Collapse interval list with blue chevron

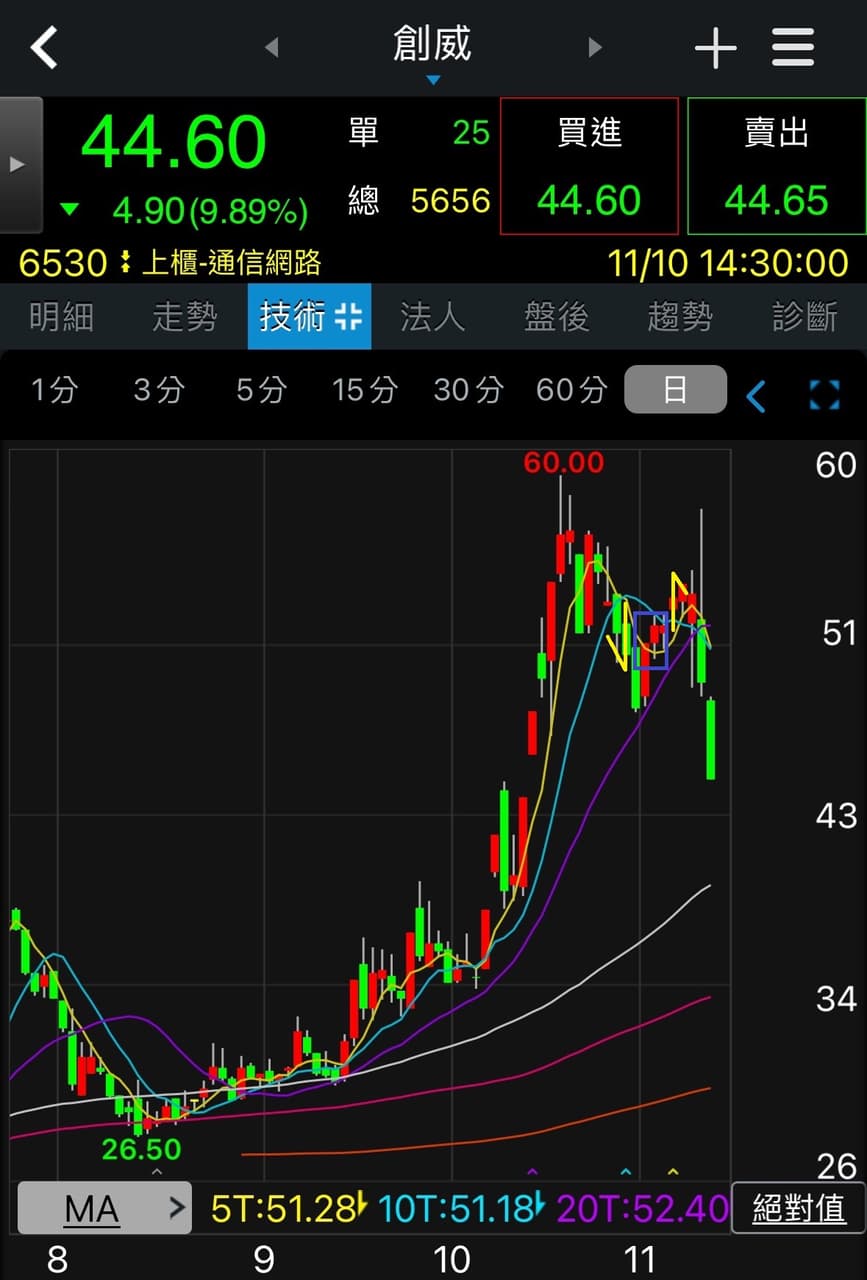(756, 396)
